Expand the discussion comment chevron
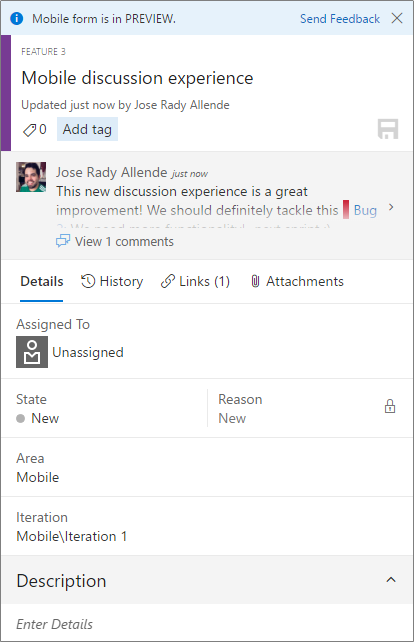 click(391, 207)
